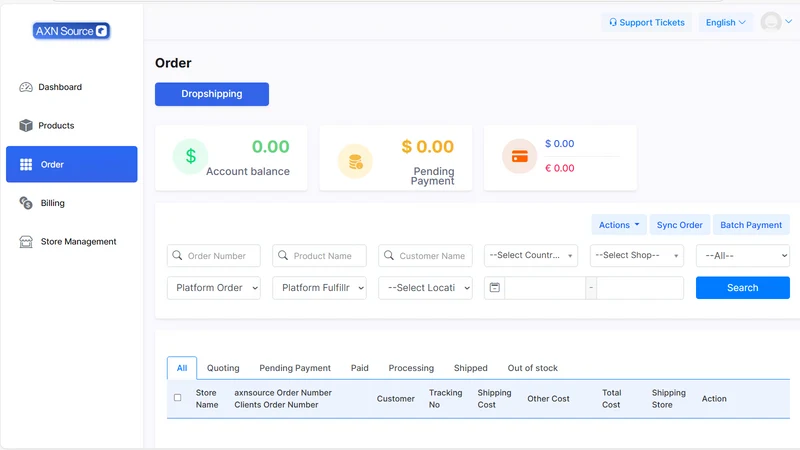Screen dimensions: 800x450
Task: Click the orange credit card icon
Action: pyautogui.click(x=519, y=156)
